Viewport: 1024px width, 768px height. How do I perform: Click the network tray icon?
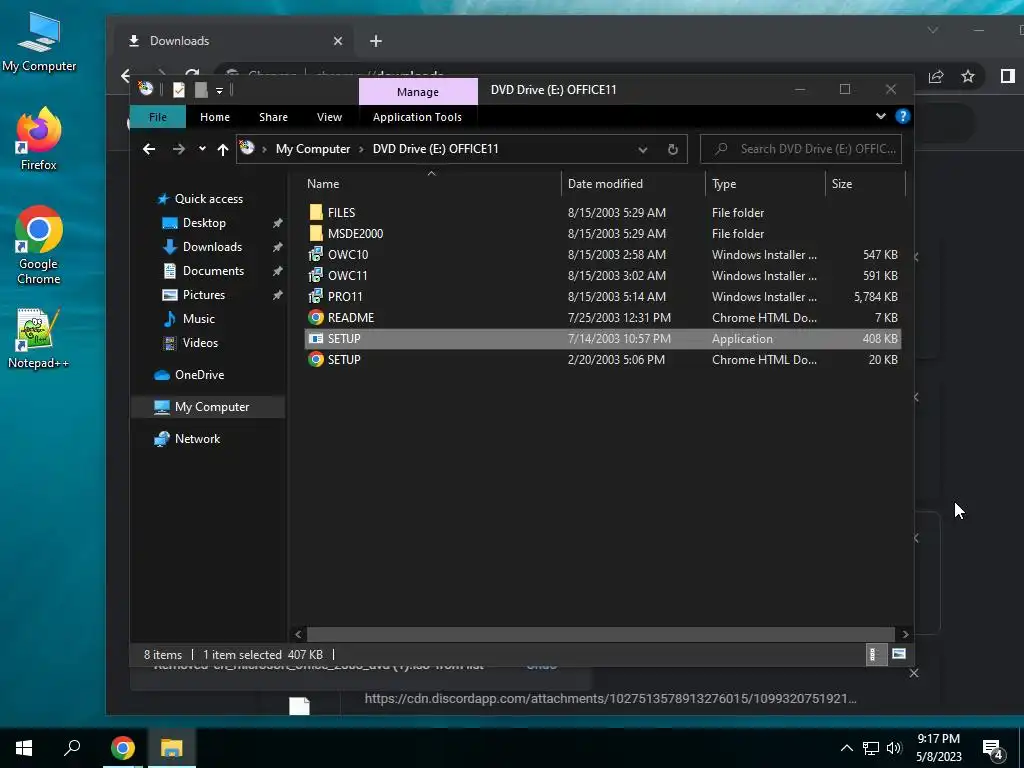coord(871,748)
